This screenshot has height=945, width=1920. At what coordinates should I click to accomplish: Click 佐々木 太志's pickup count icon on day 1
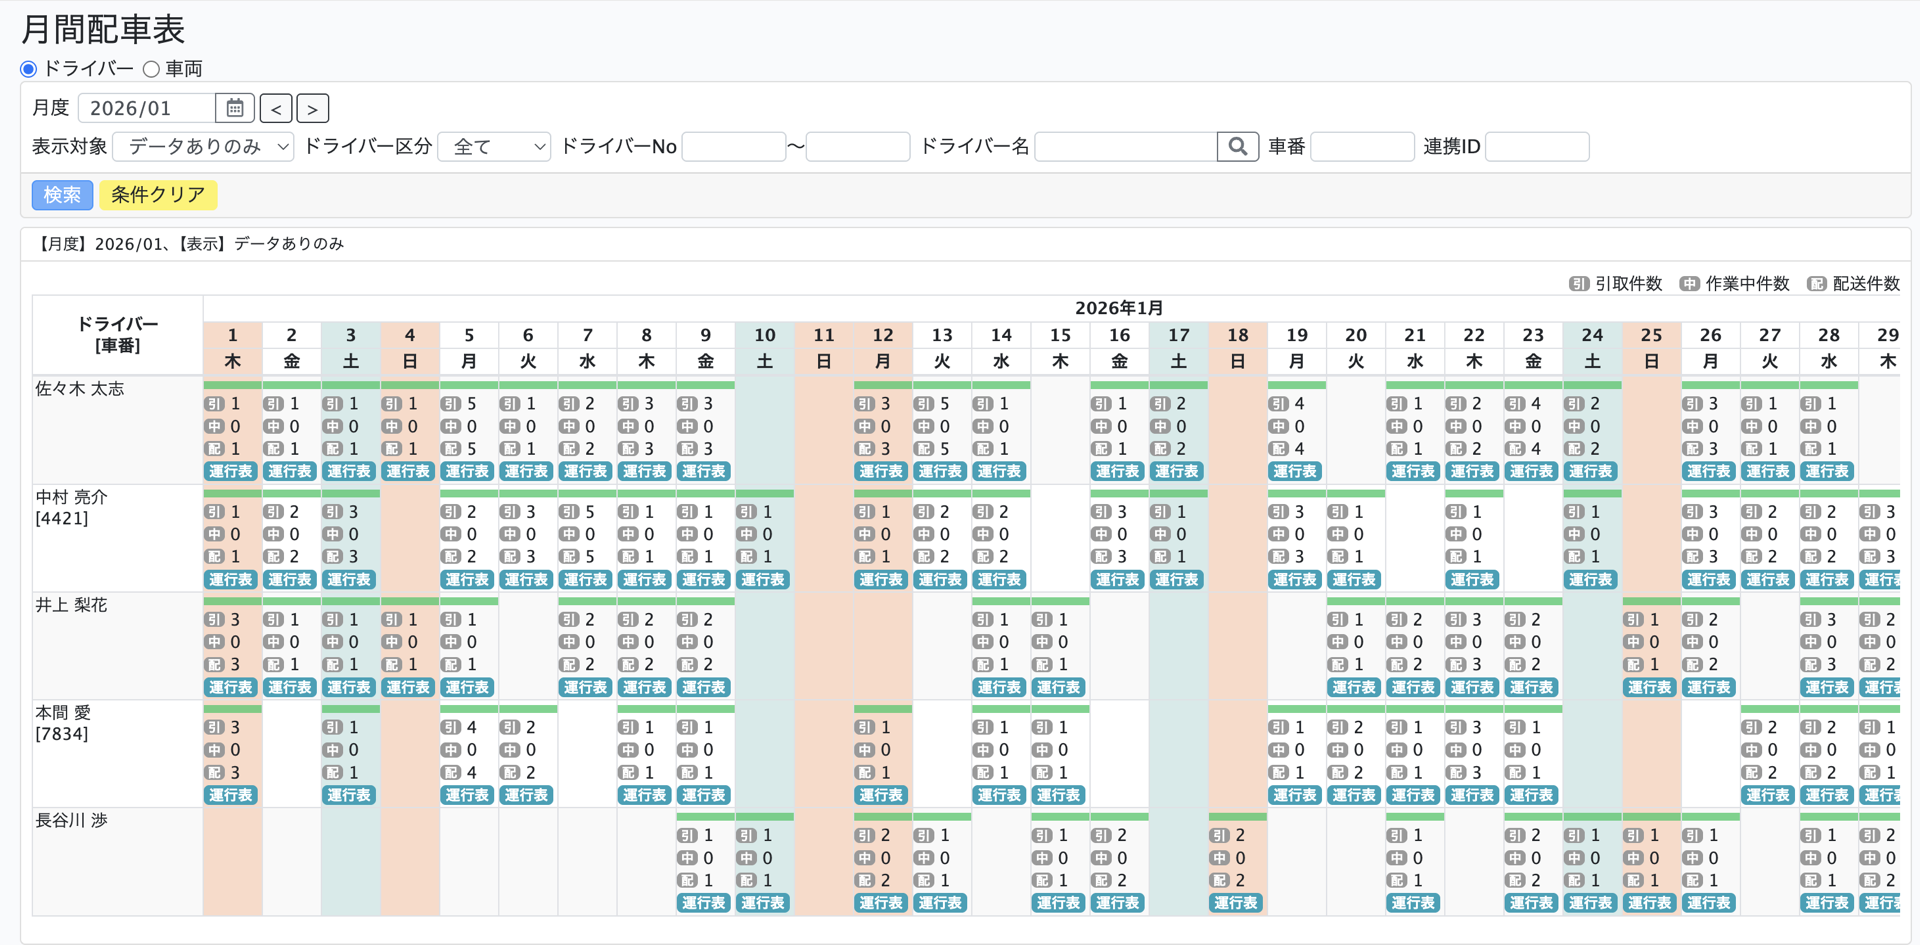coord(215,404)
